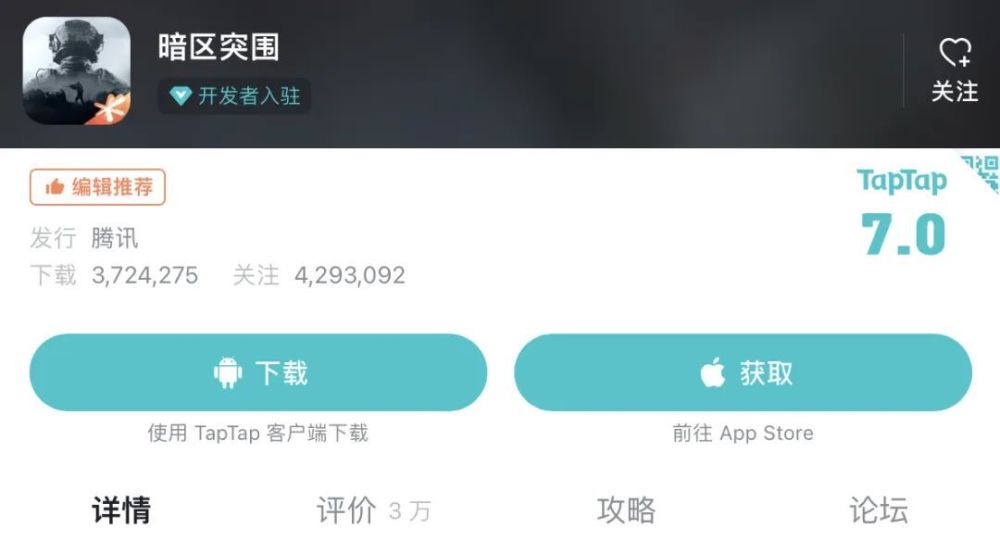
Task: Click the 获取 get button
Action: [x=743, y=373]
